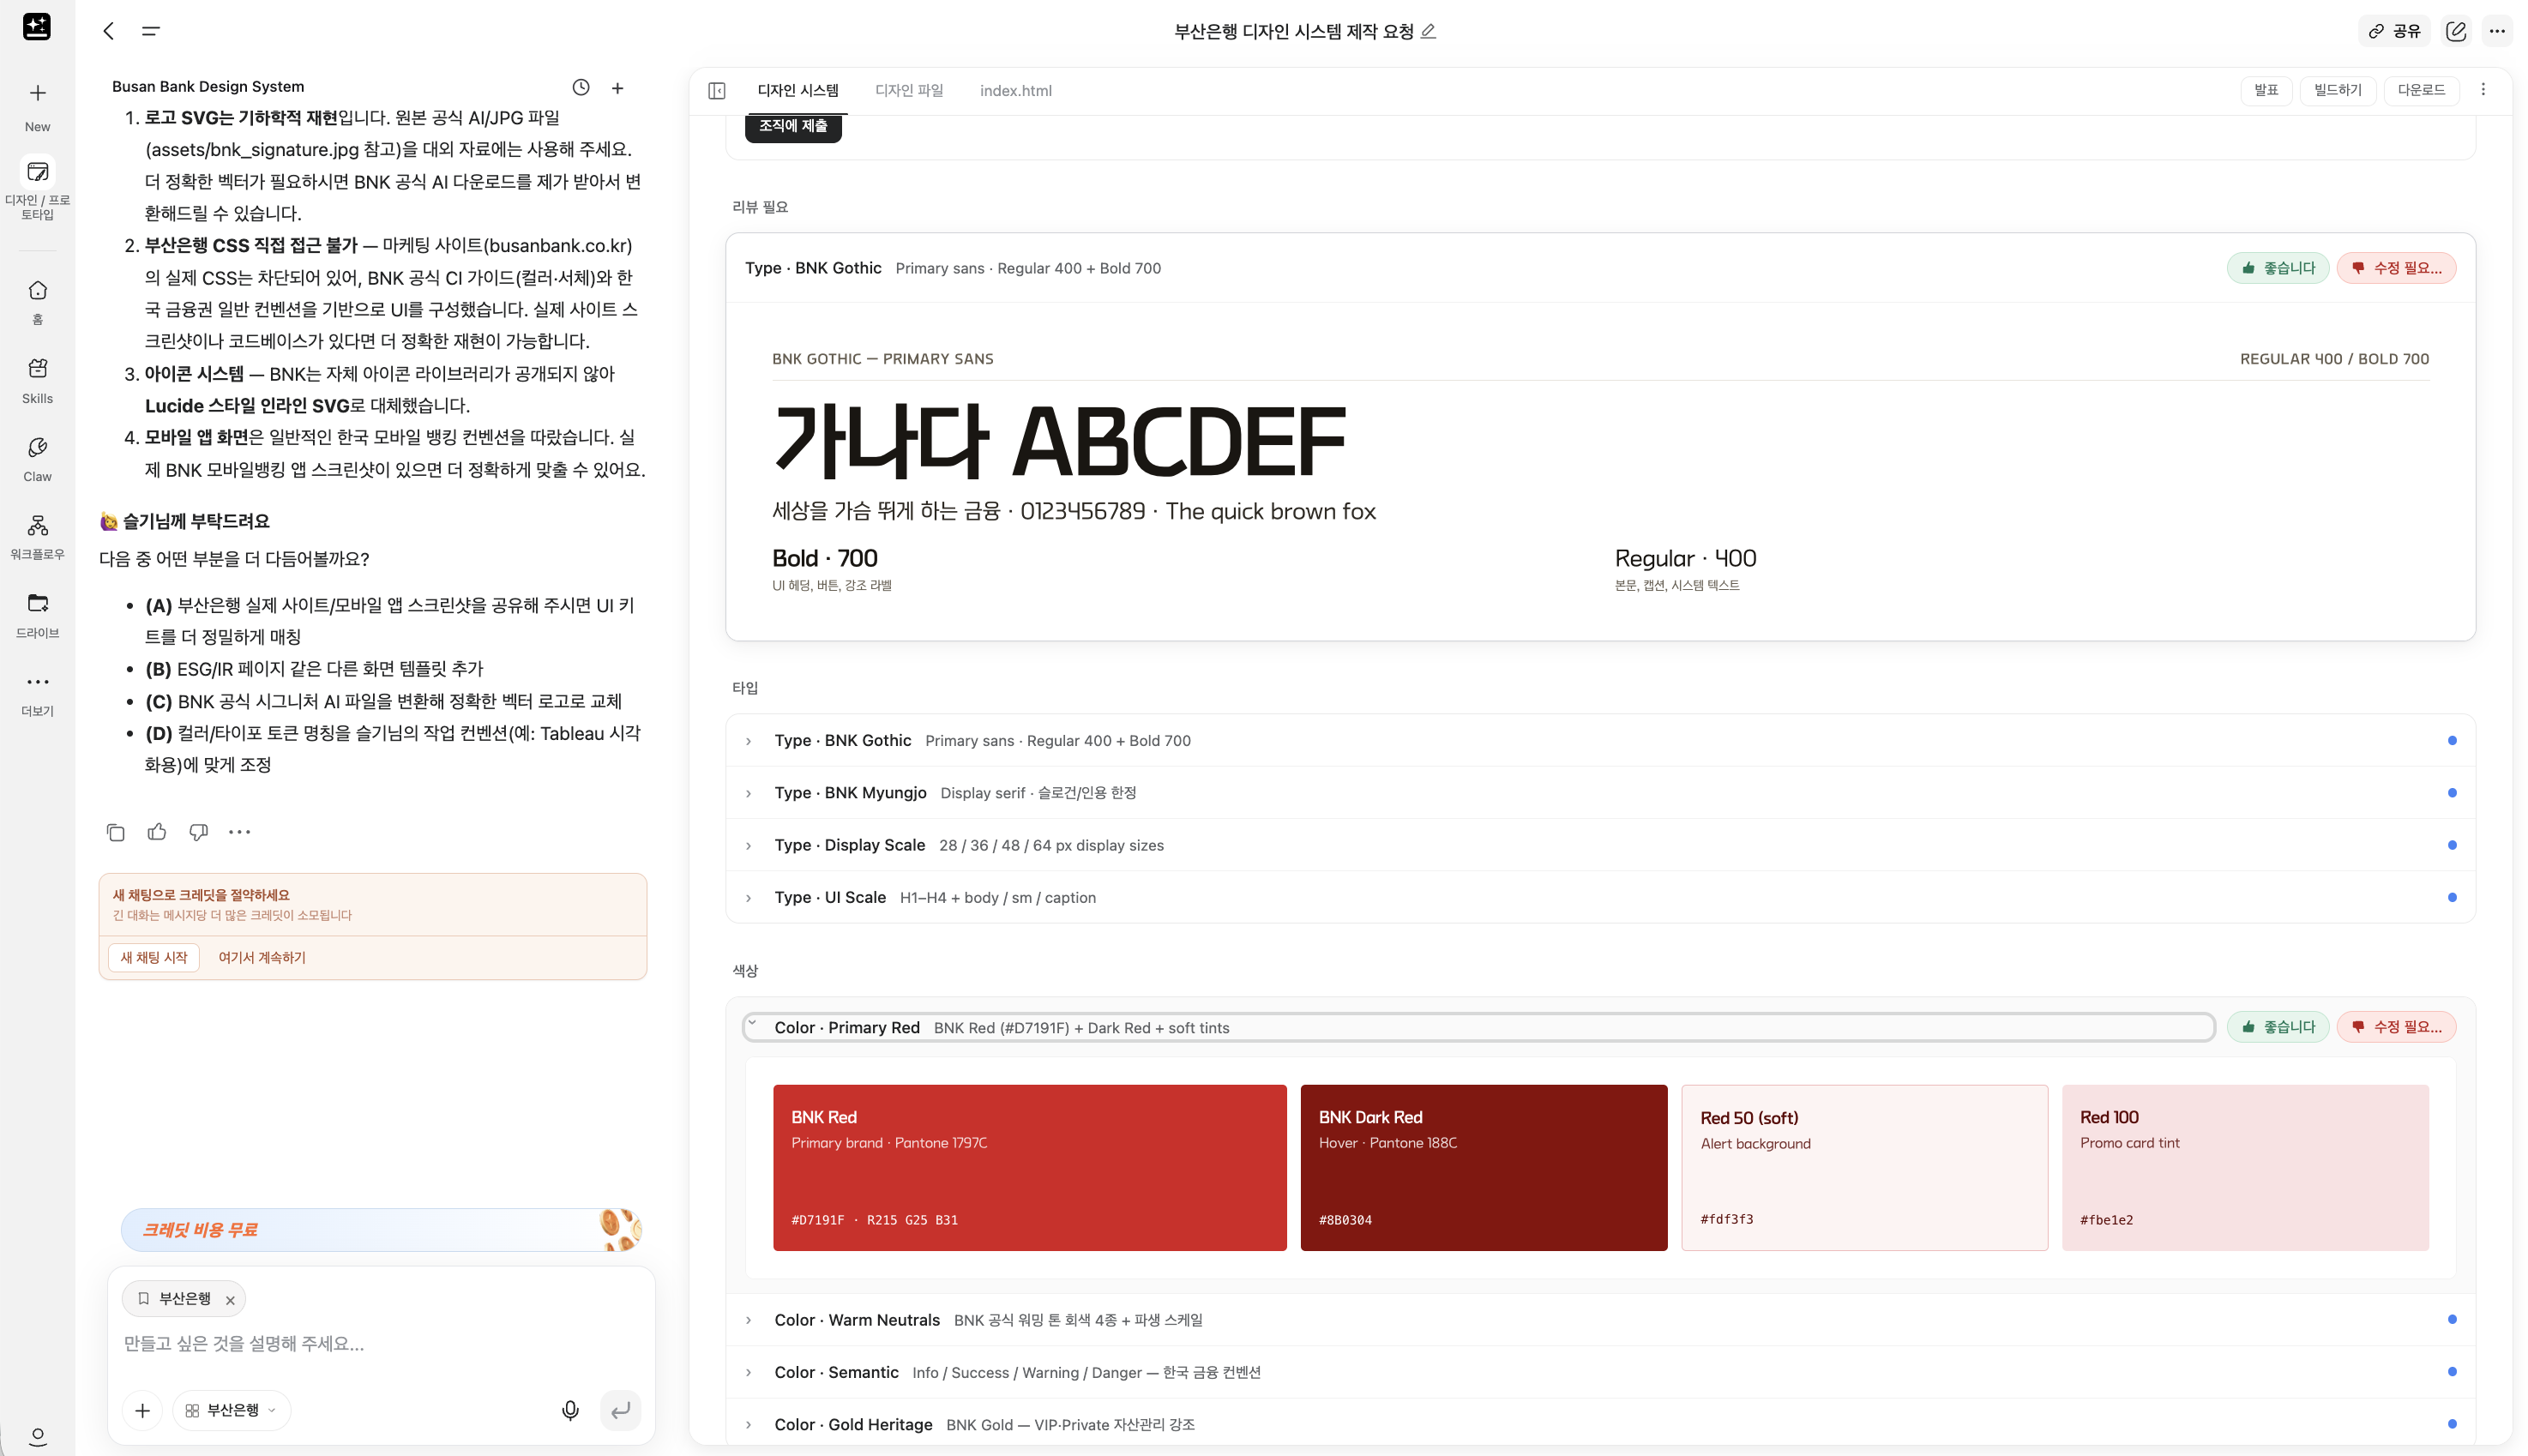2528x1456 pixels.
Task: Like the assistant message
Action: pos(157,832)
